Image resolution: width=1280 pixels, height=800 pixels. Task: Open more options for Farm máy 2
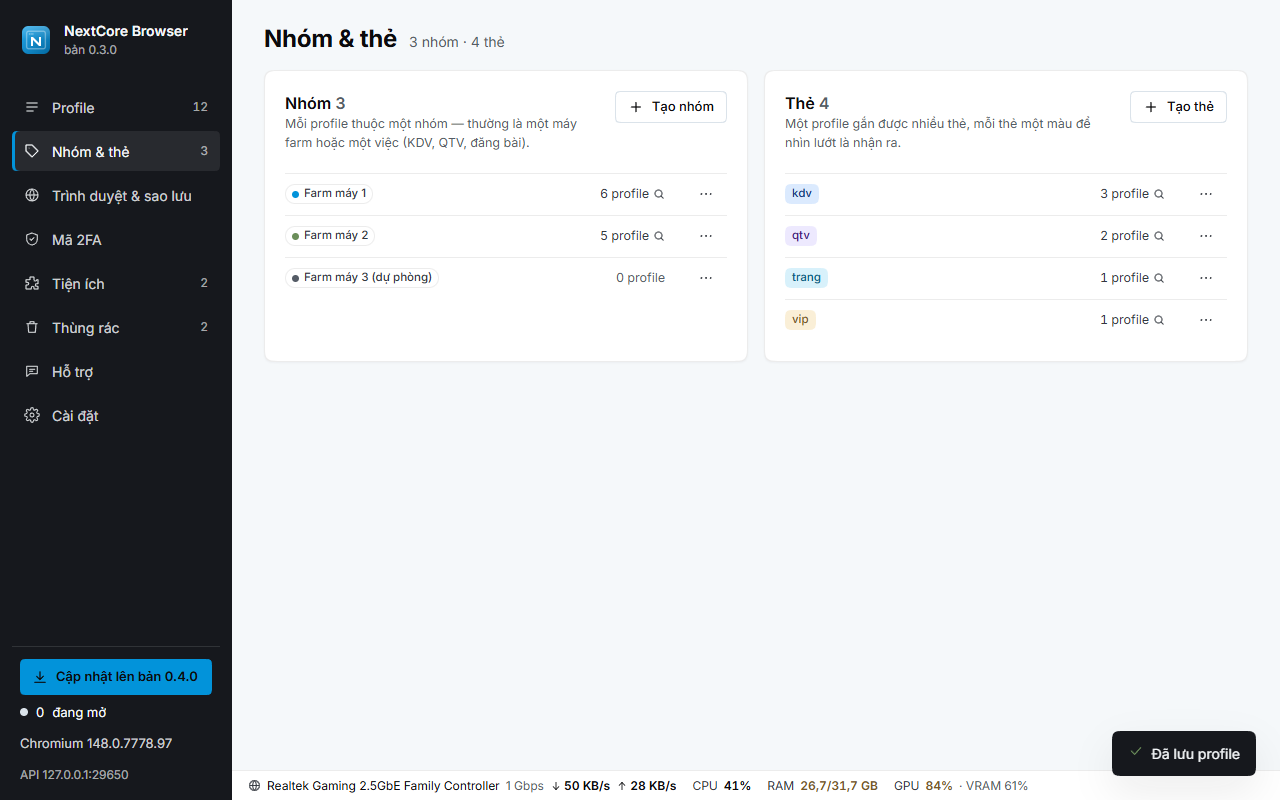coord(706,236)
